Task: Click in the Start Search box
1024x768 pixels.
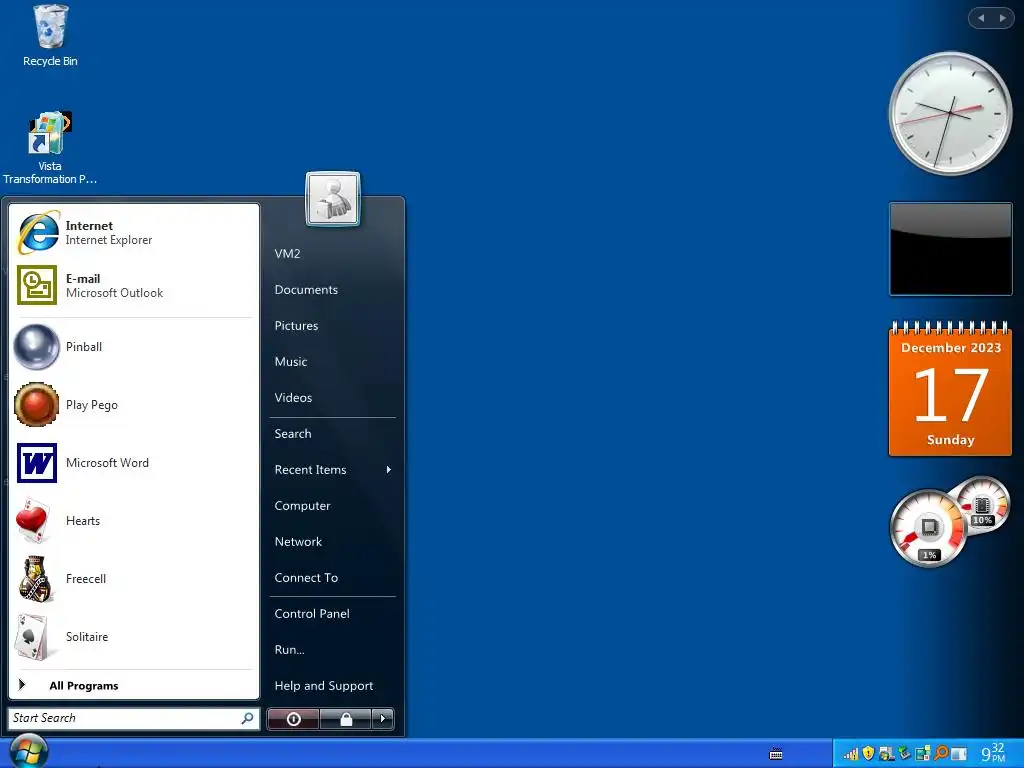Action: point(134,718)
